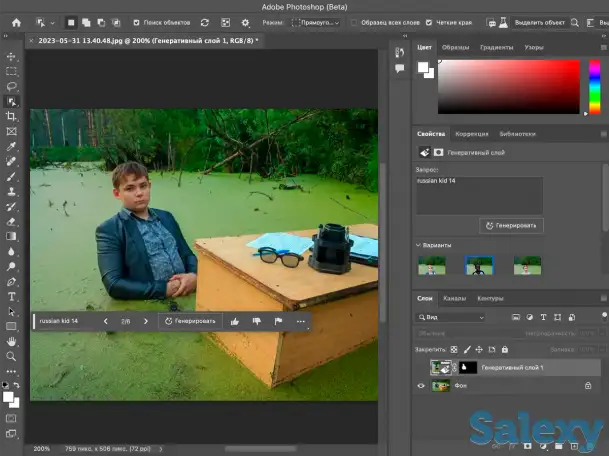This screenshot has height=456, width=609.
Task: Select the Move tool
Action: pos(12,57)
